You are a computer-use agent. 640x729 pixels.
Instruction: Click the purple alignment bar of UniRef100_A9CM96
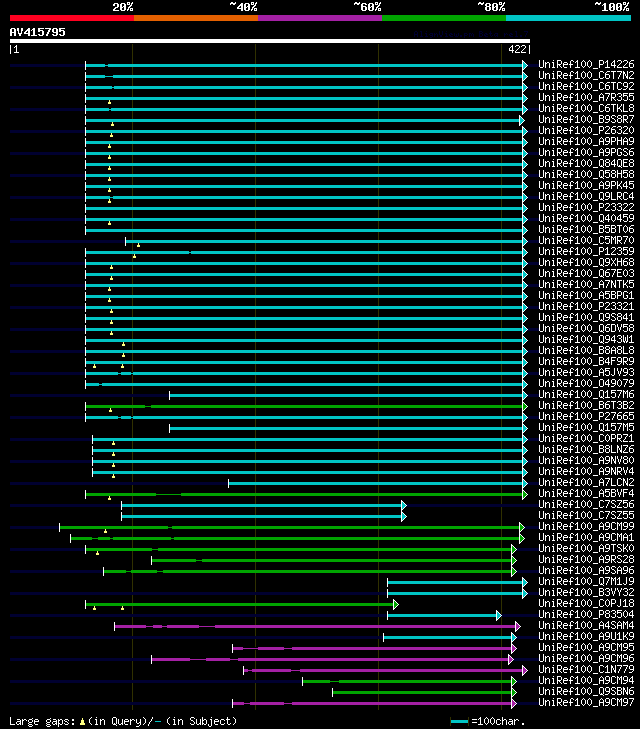pos(332,659)
